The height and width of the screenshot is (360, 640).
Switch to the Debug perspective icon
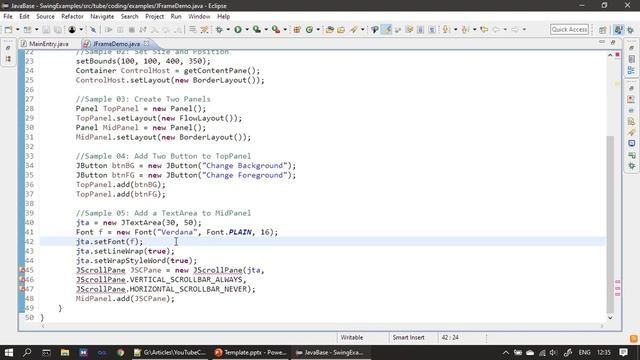631,30
